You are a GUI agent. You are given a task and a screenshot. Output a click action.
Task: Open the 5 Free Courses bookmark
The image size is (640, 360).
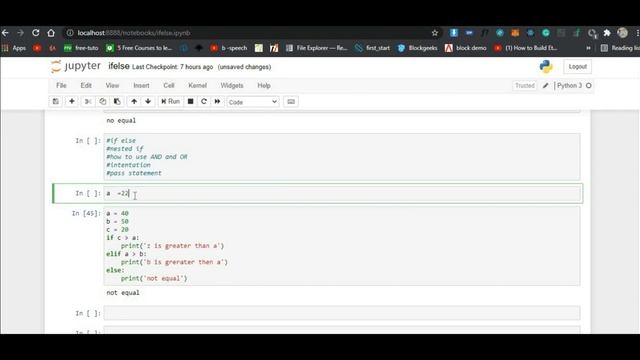pyautogui.click(x=139, y=48)
